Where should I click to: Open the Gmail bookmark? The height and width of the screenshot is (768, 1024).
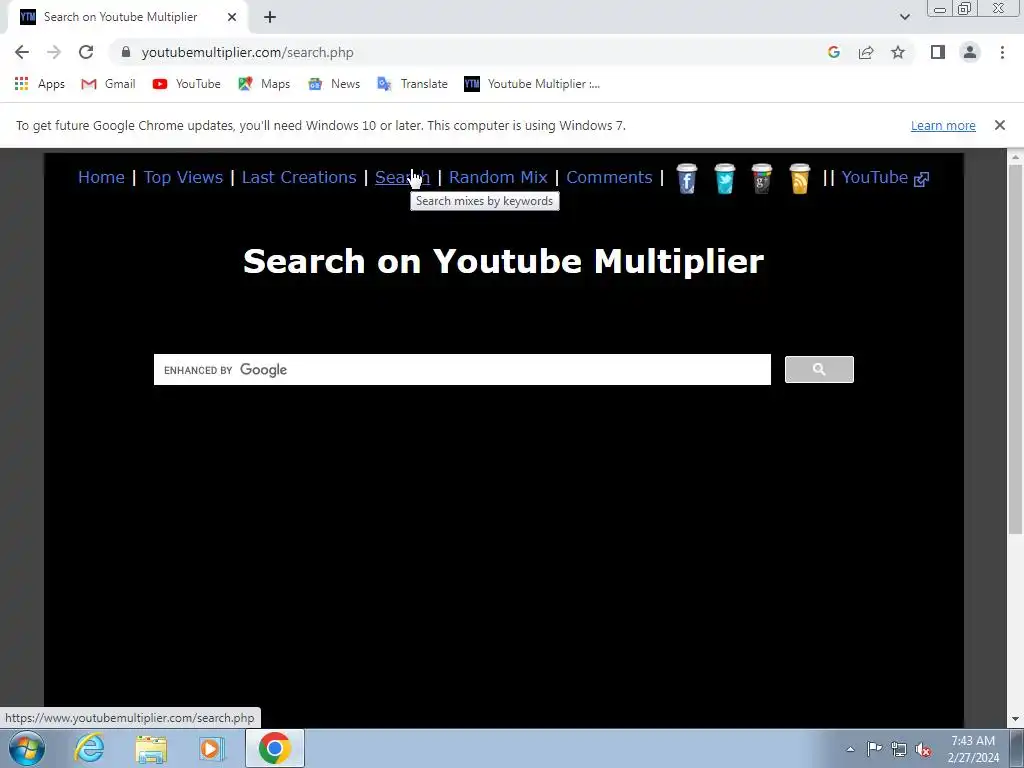(108, 84)
